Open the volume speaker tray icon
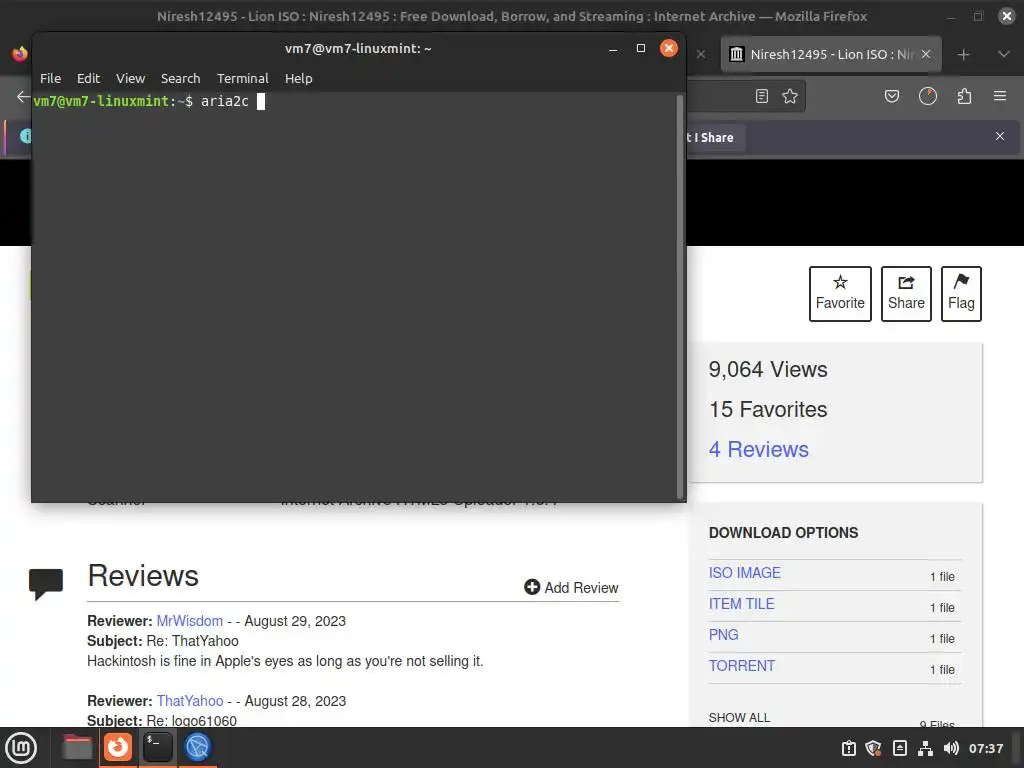 [x=951, y=748]
